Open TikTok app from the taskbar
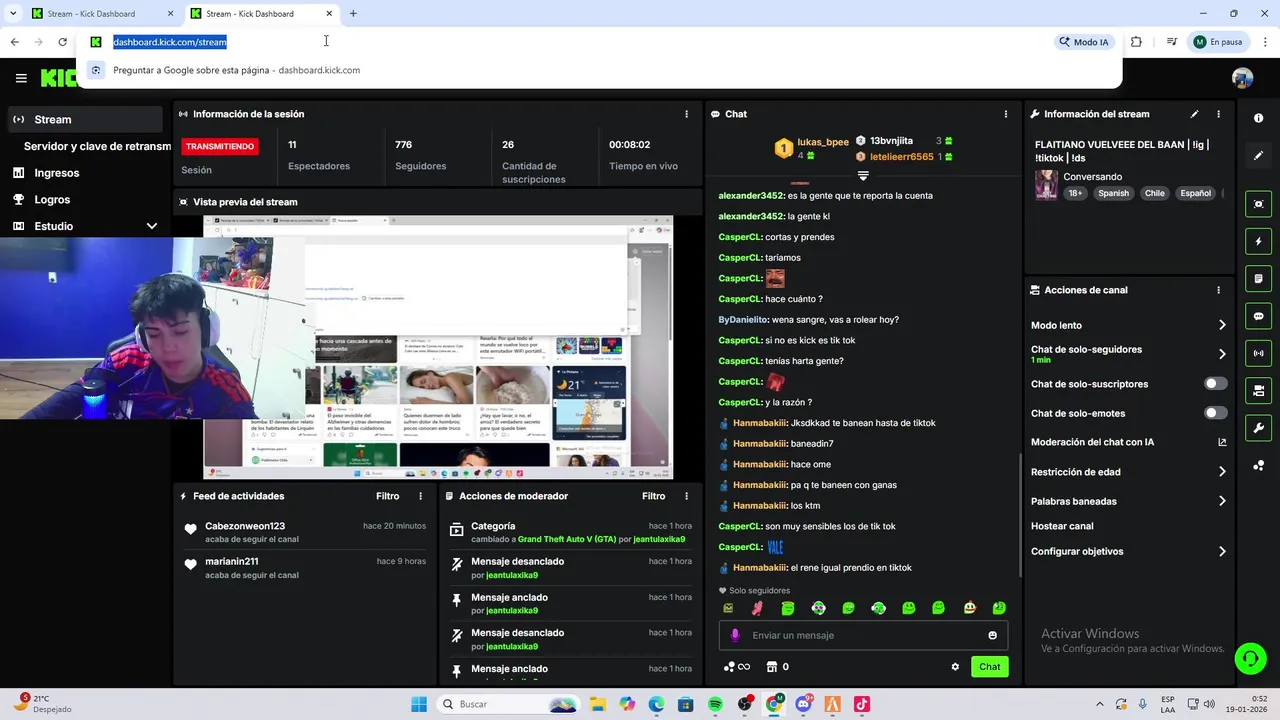The height and width of the screenshot is (720, 1280). pyautogui.click(x=862, y=704)
